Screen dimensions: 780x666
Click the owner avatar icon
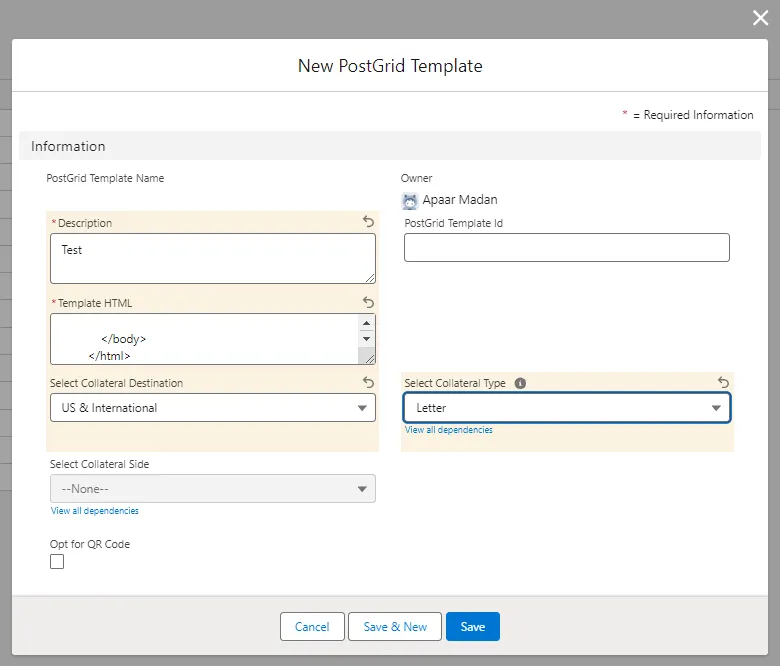[410, 200]
